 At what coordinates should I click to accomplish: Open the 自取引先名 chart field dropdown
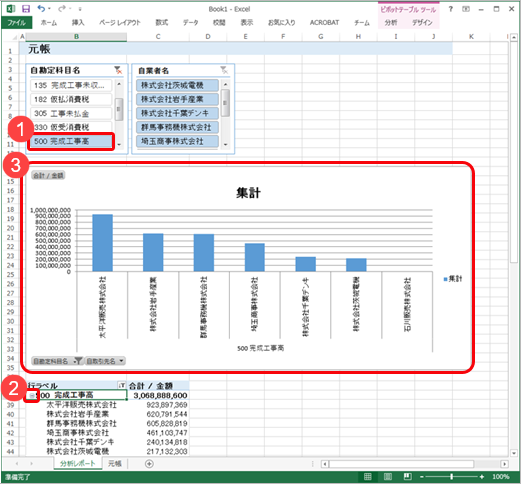[105, 361]
